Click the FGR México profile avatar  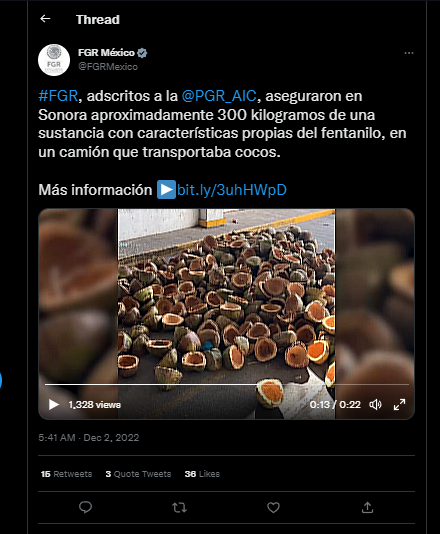point(54,60)
